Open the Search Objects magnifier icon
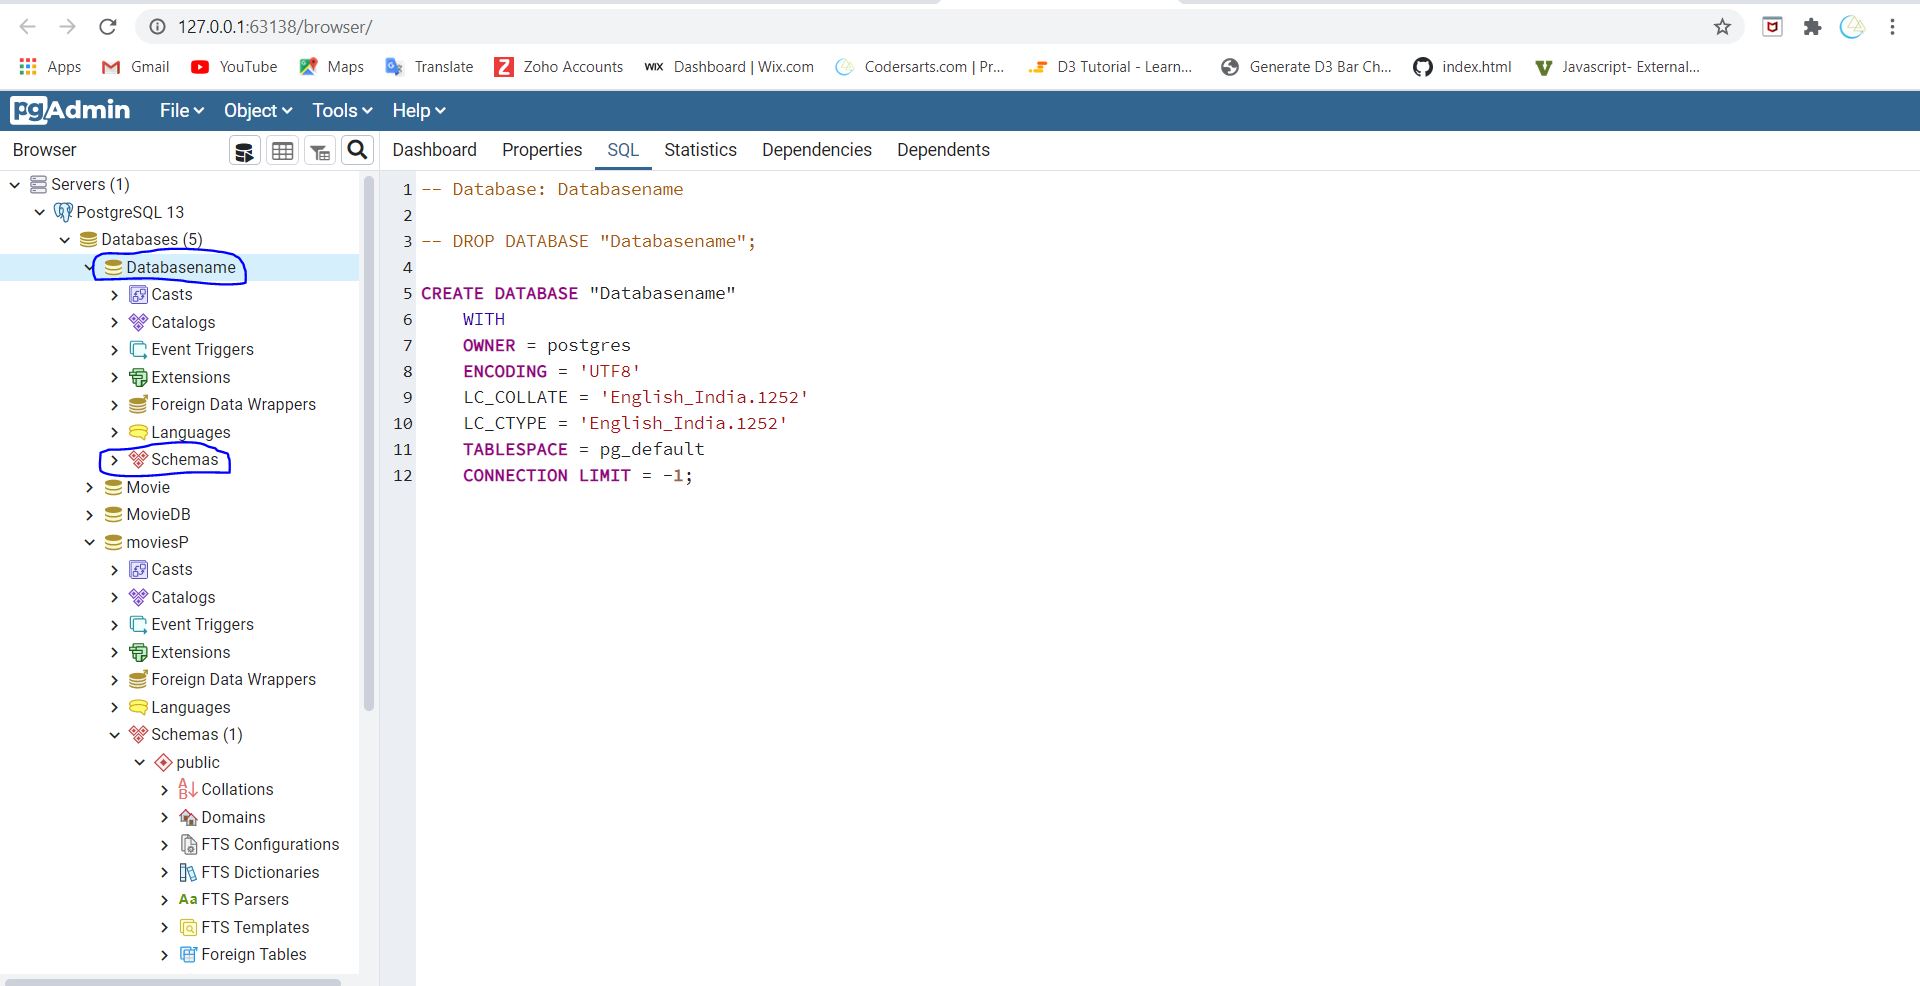This screenshot has width=1920, height=986. (x=357, y=150)
